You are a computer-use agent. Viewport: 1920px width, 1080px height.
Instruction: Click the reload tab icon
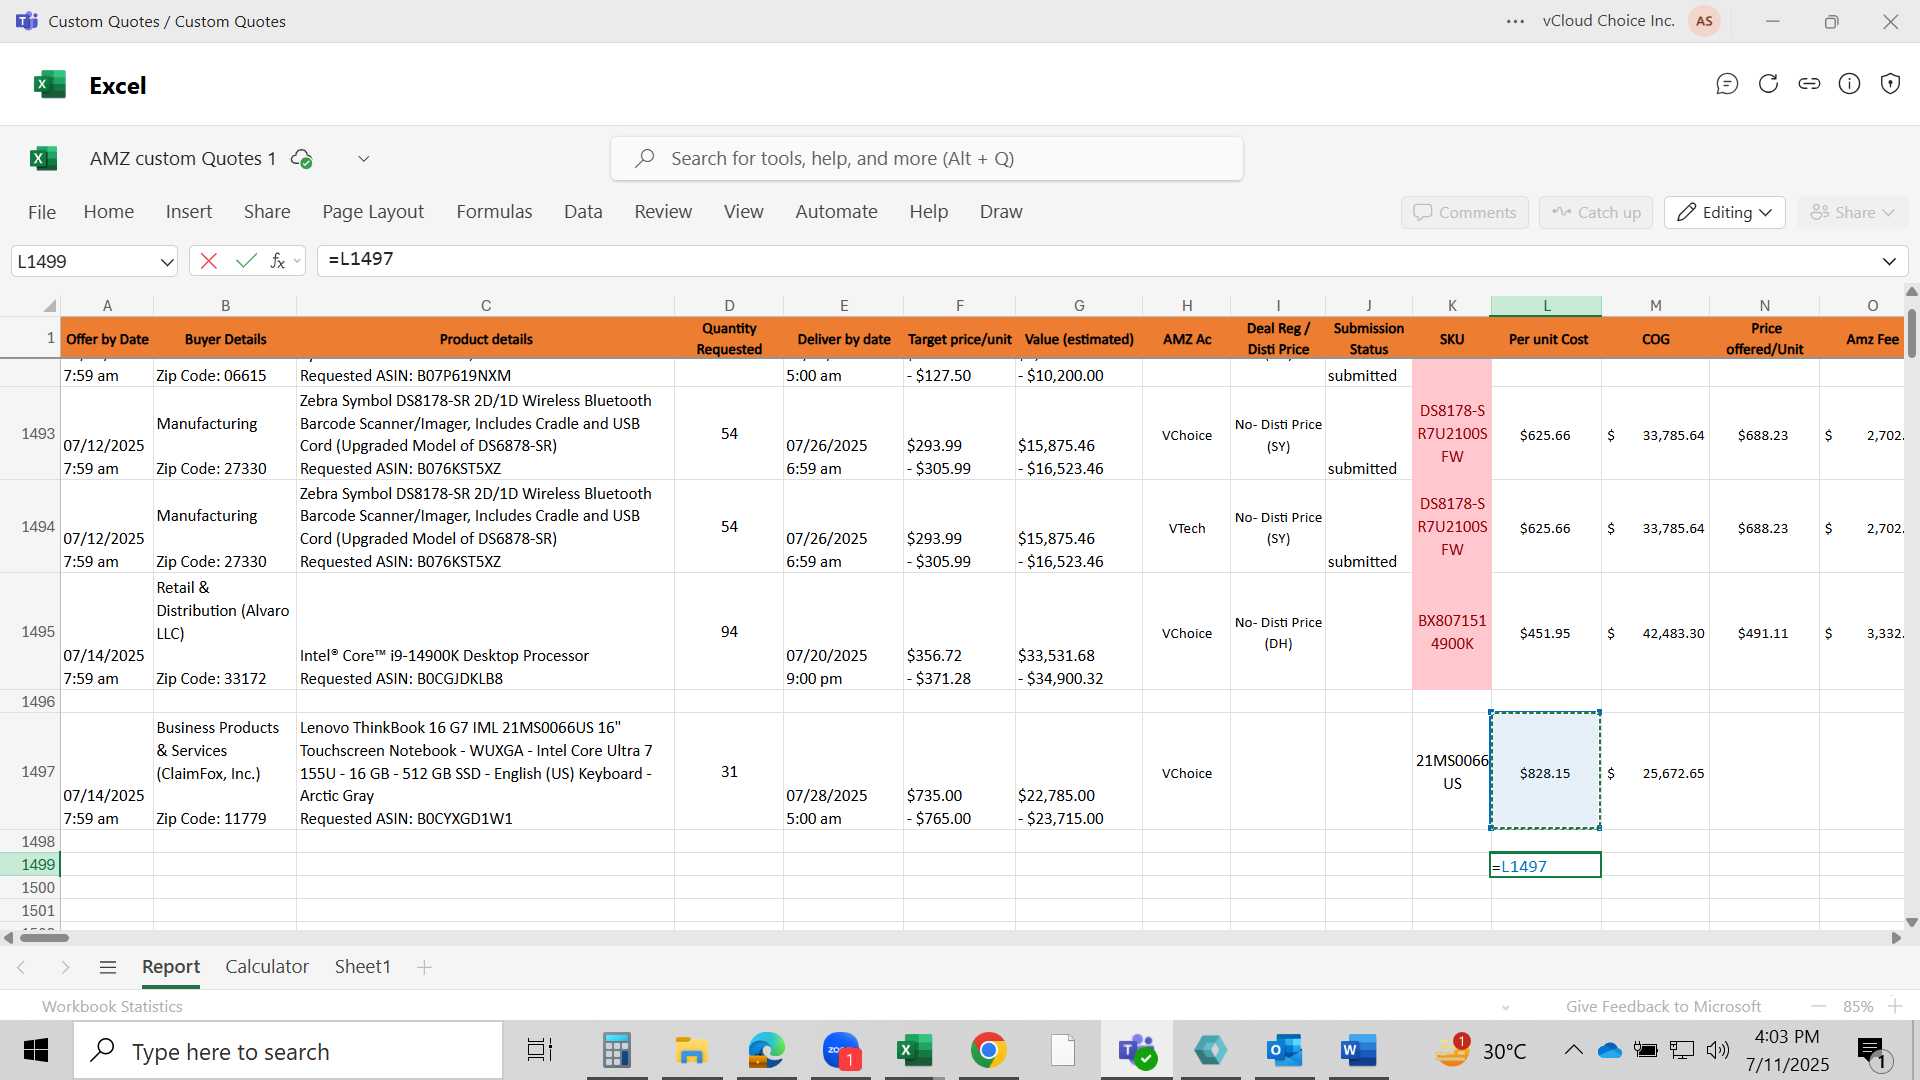(x=1768, y=84)
